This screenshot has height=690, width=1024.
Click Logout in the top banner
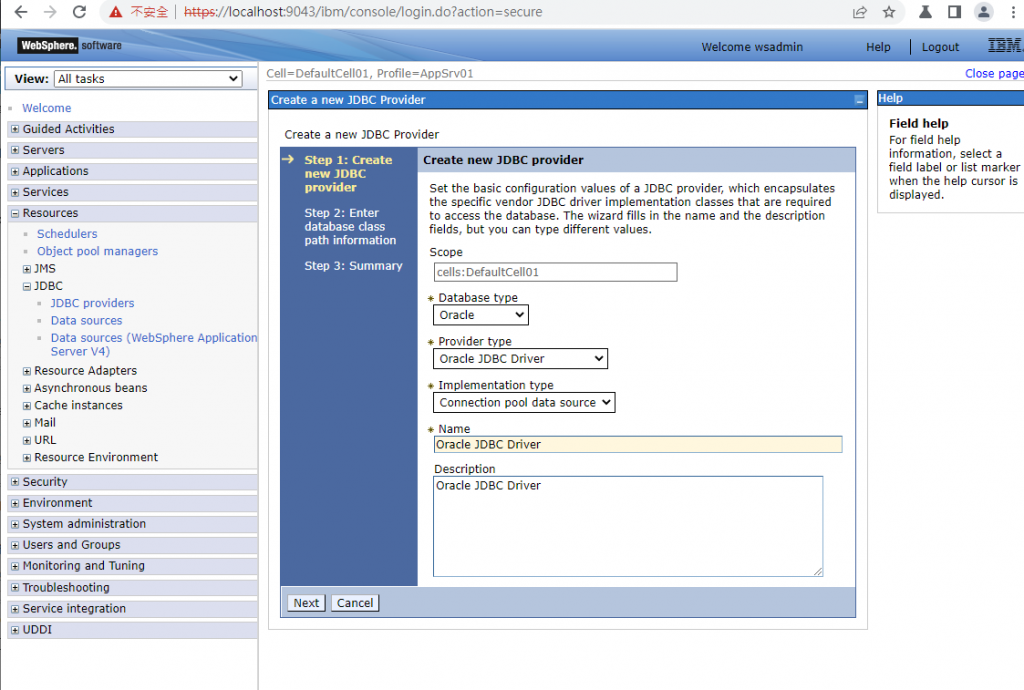(940, 47)
